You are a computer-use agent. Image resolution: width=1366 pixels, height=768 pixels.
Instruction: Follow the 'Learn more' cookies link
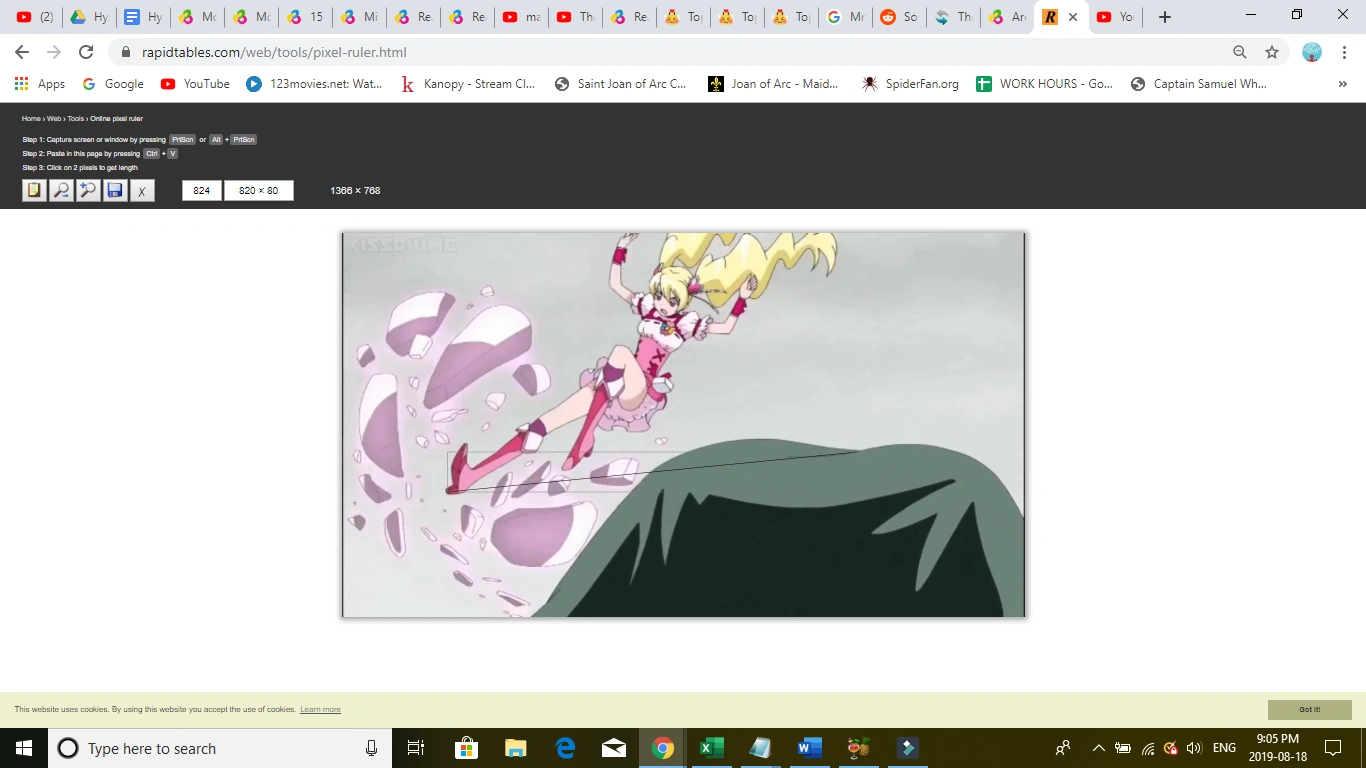(320, 710)
